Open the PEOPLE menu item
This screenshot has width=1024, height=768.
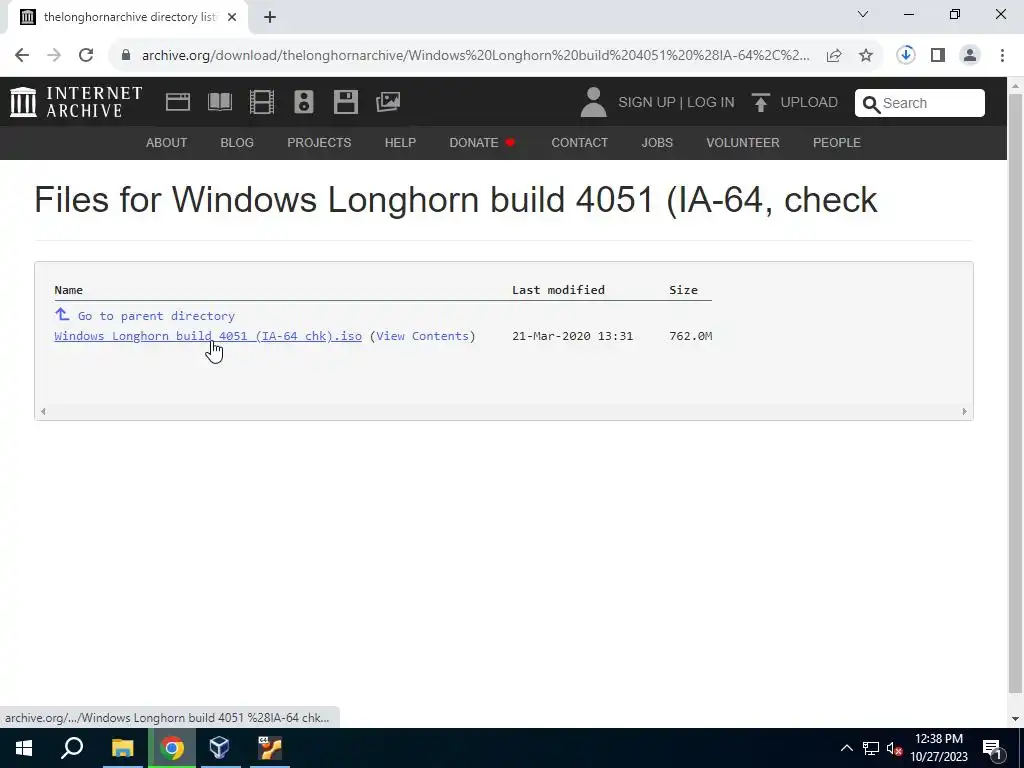coord(837,142)
